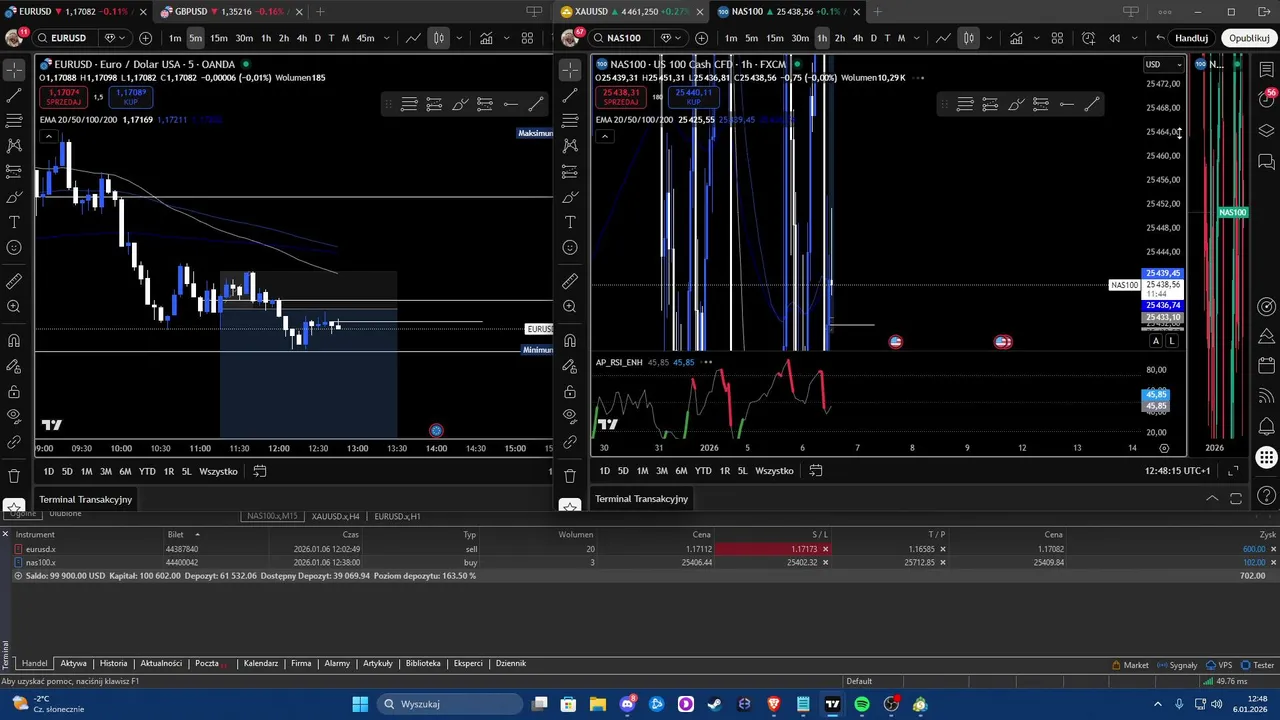Click the undo arrow in the NAS100 toolbar

point(1160,38)
